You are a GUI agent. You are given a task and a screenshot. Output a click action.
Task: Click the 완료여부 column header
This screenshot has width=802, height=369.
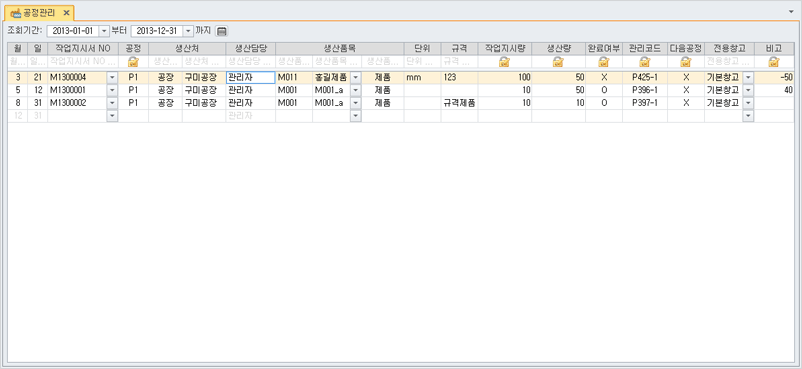[x=604, y=49]
